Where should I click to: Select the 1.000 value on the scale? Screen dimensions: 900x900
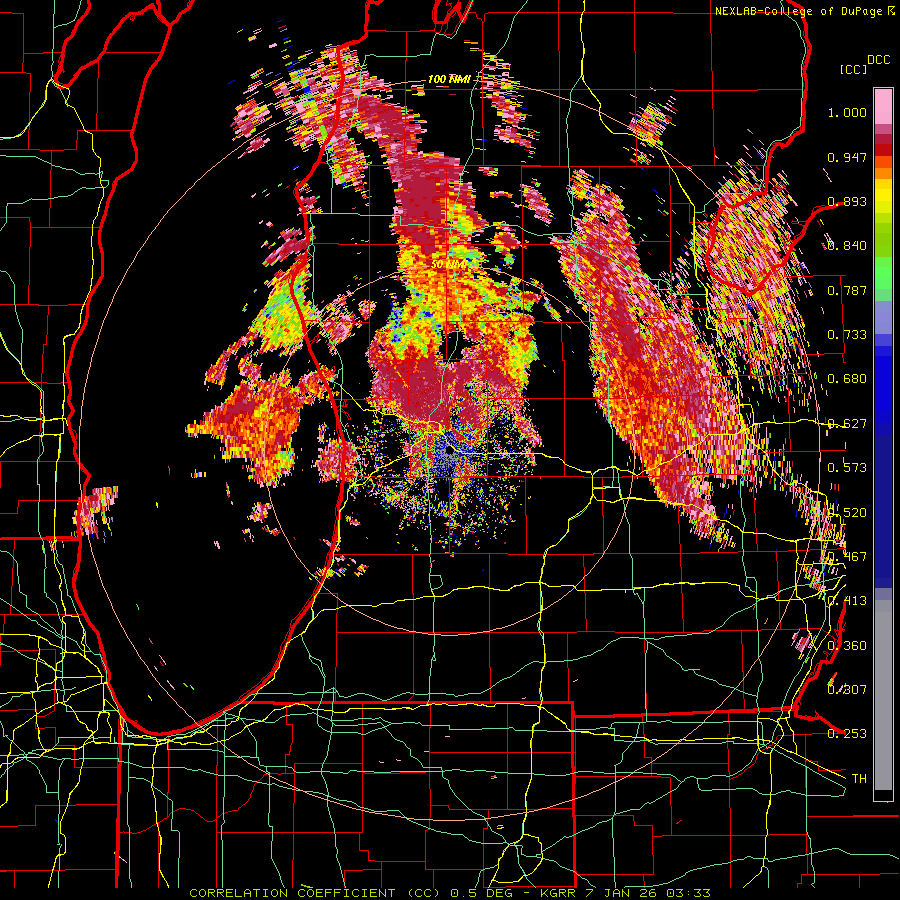coord(847,112)
